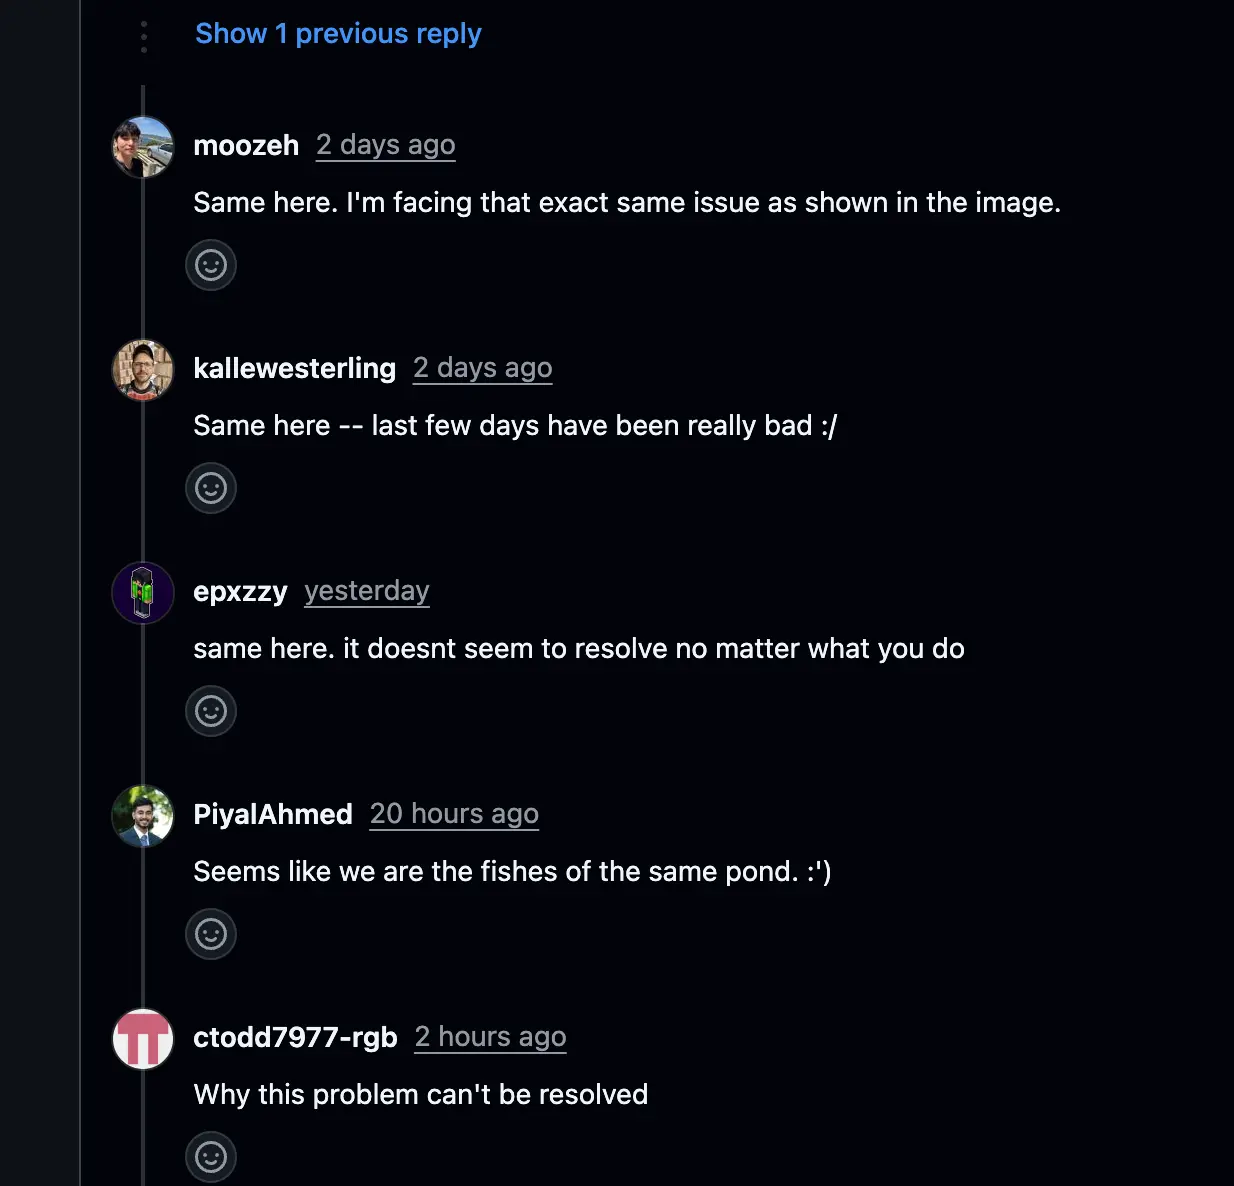
Task: Open moozeh's profile avatar
Action: [143, 147]
